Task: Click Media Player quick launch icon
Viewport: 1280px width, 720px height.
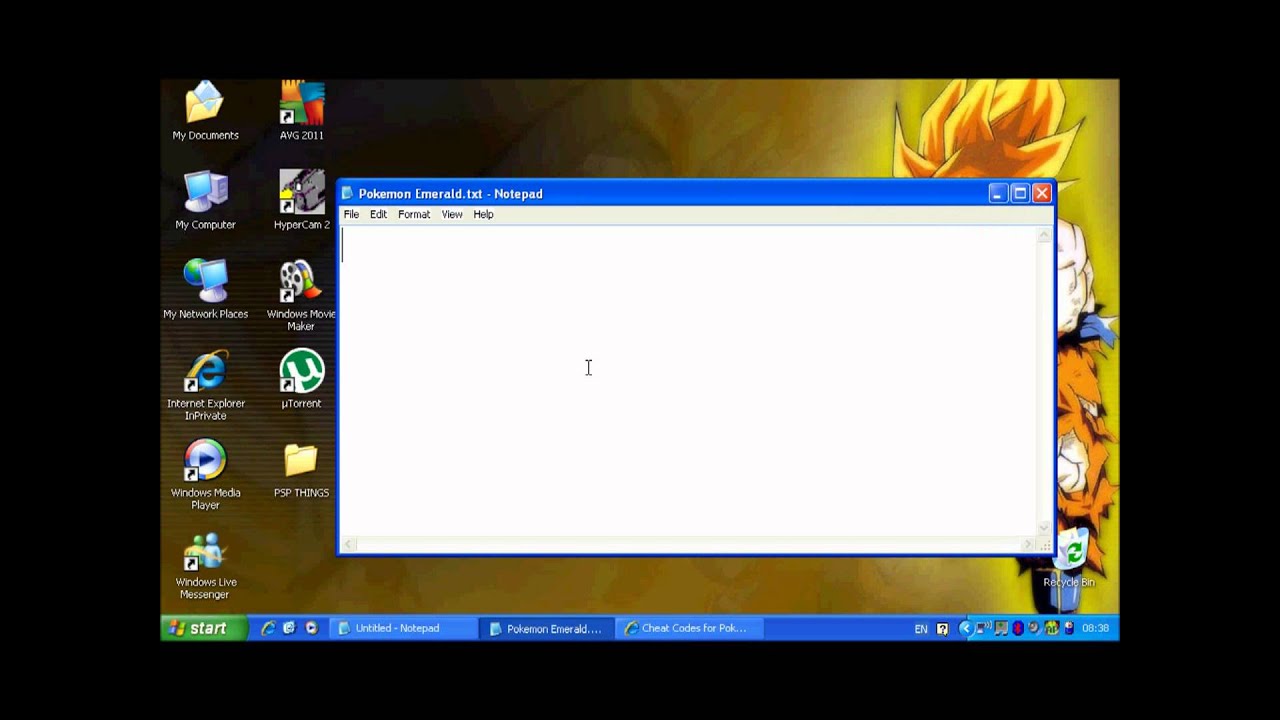Action: (311, 628)
